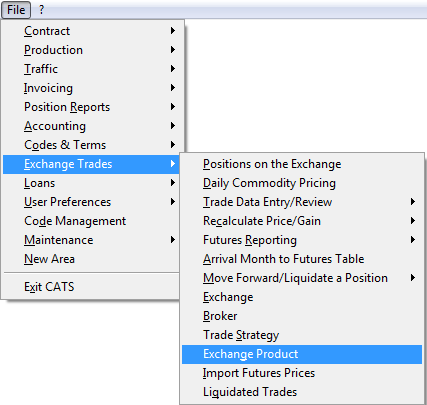Open the ? help menu
This screenshot has width=427, height=405.
pos(41,10)
